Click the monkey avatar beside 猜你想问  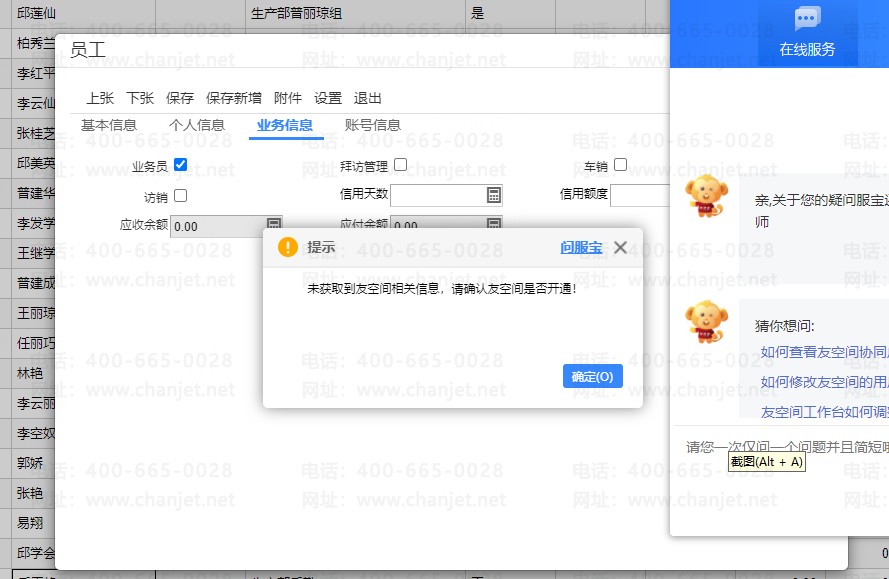pyautogui.click(x=706, y=322)
